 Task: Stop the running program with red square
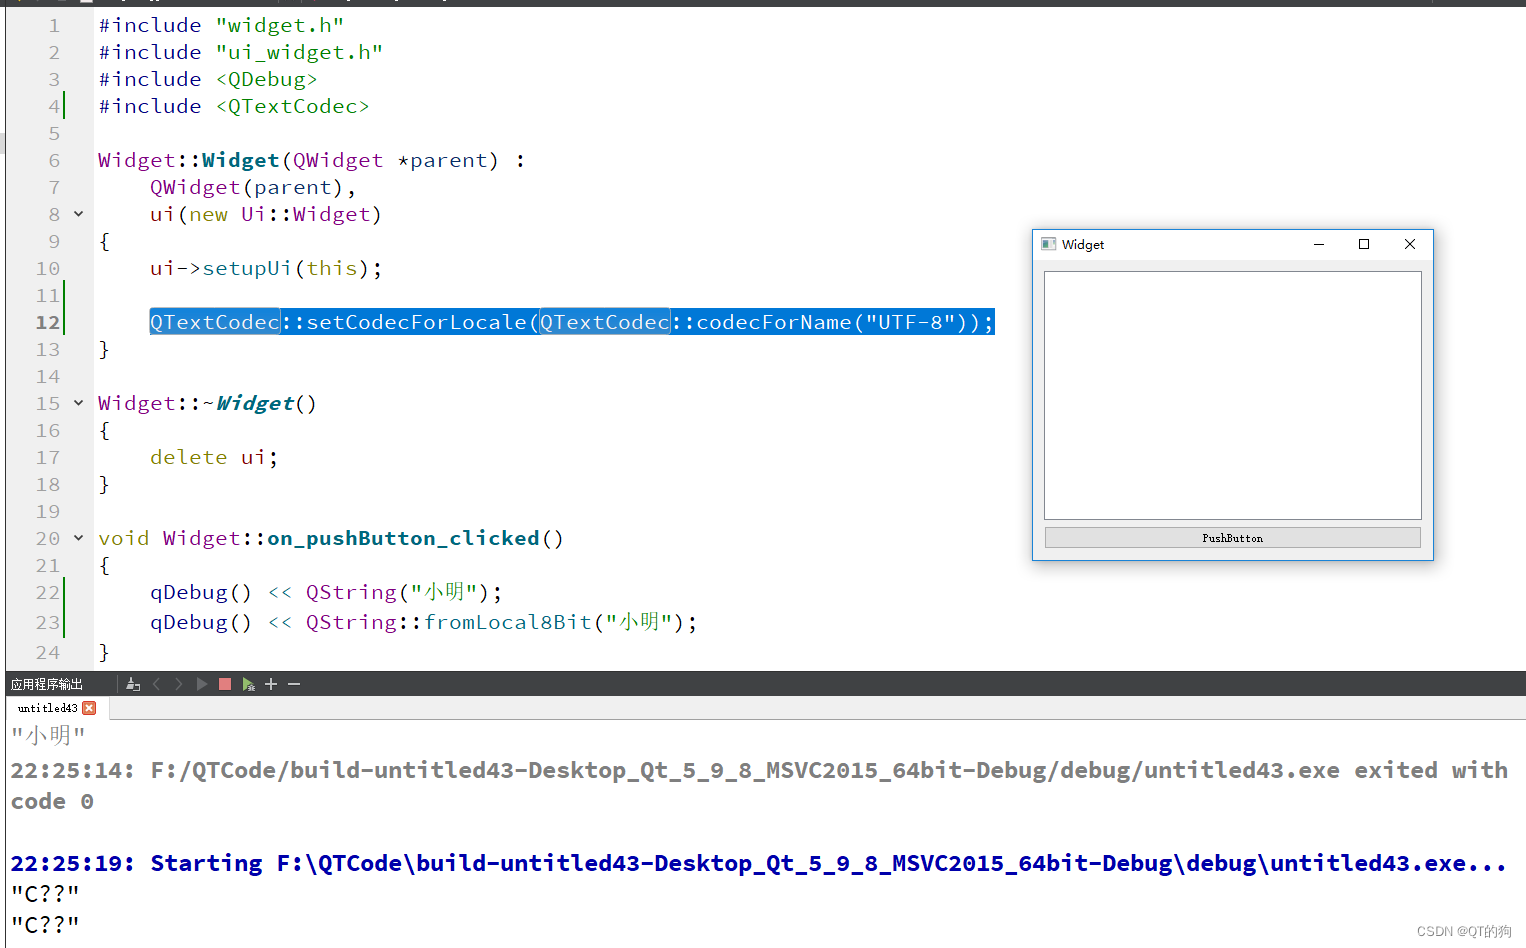225,684
